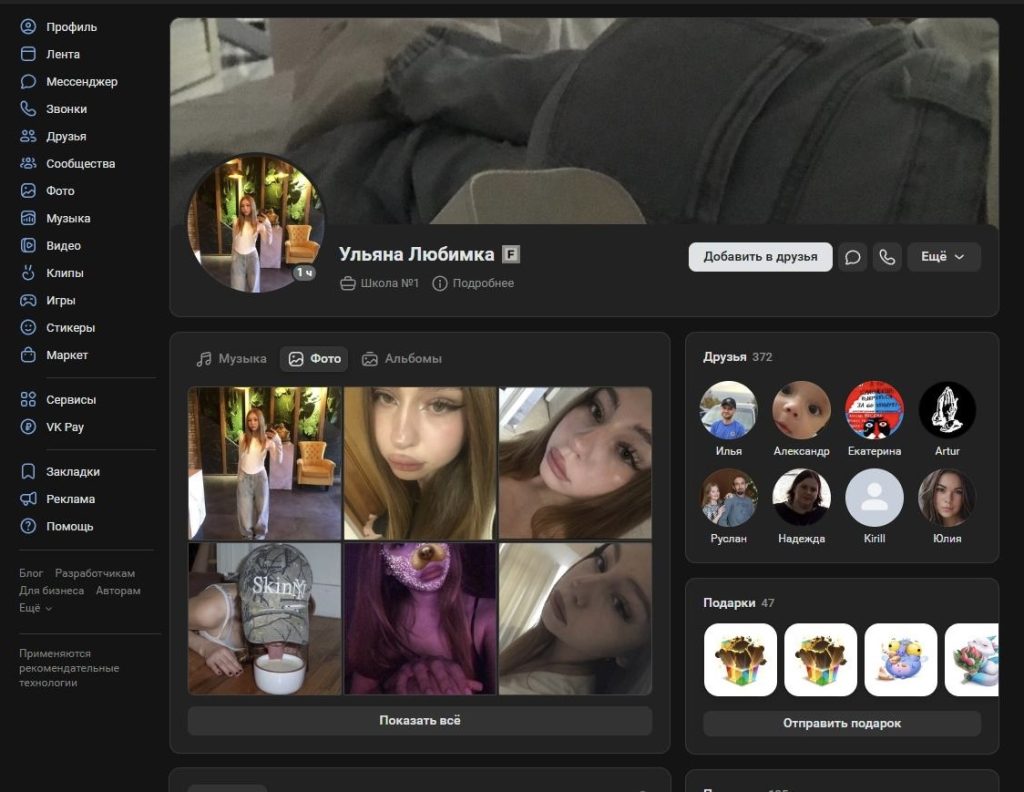Open friend Artur's avatar

point(947,411)
